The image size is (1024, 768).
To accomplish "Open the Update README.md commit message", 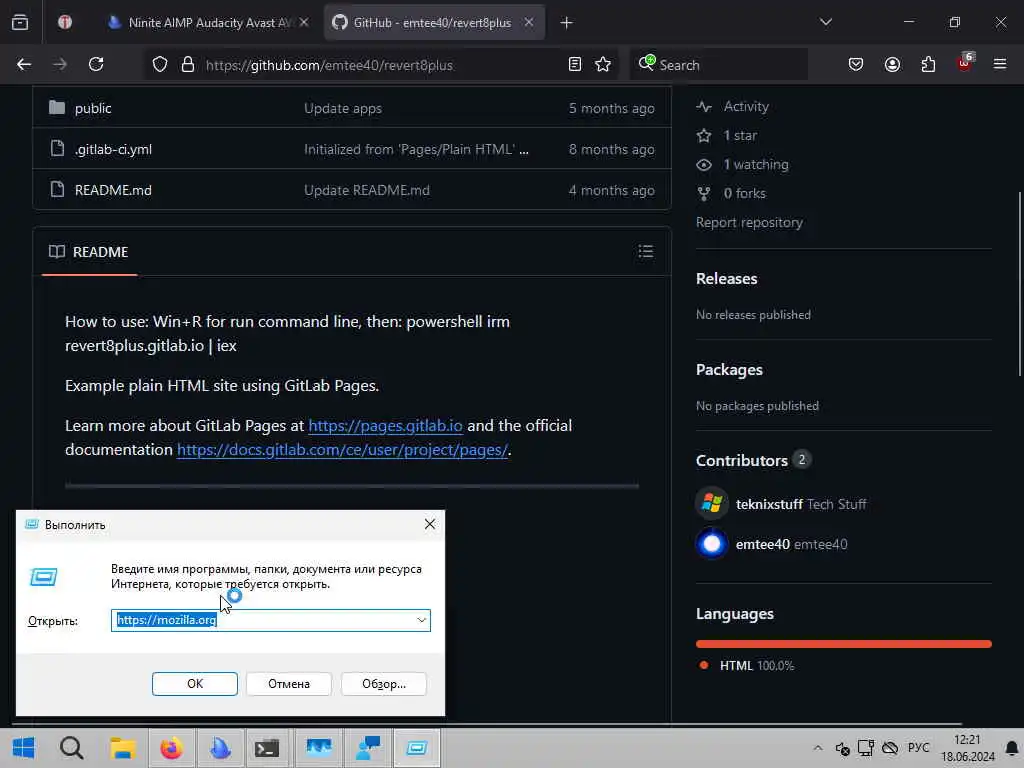I will tap(366, 190).
